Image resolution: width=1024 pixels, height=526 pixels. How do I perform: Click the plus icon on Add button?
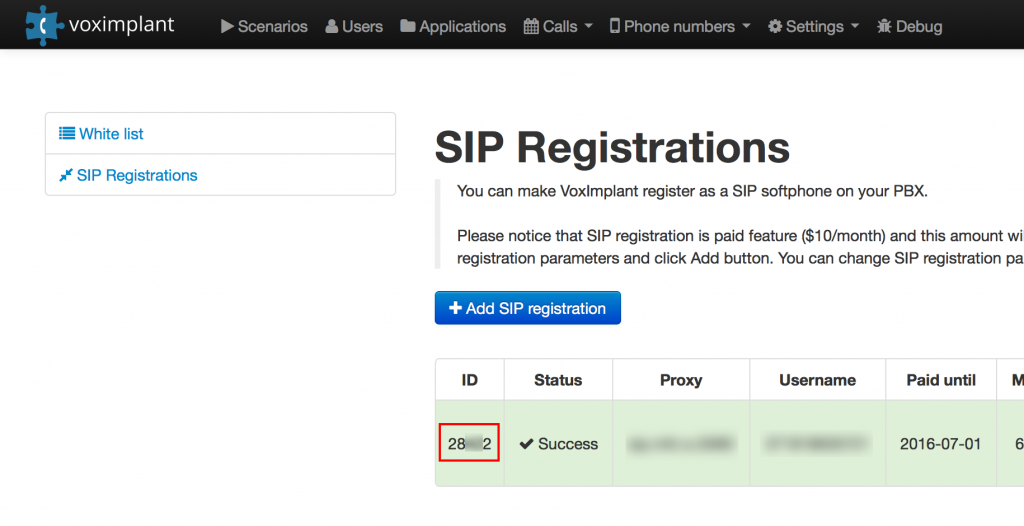click(455, 308)
